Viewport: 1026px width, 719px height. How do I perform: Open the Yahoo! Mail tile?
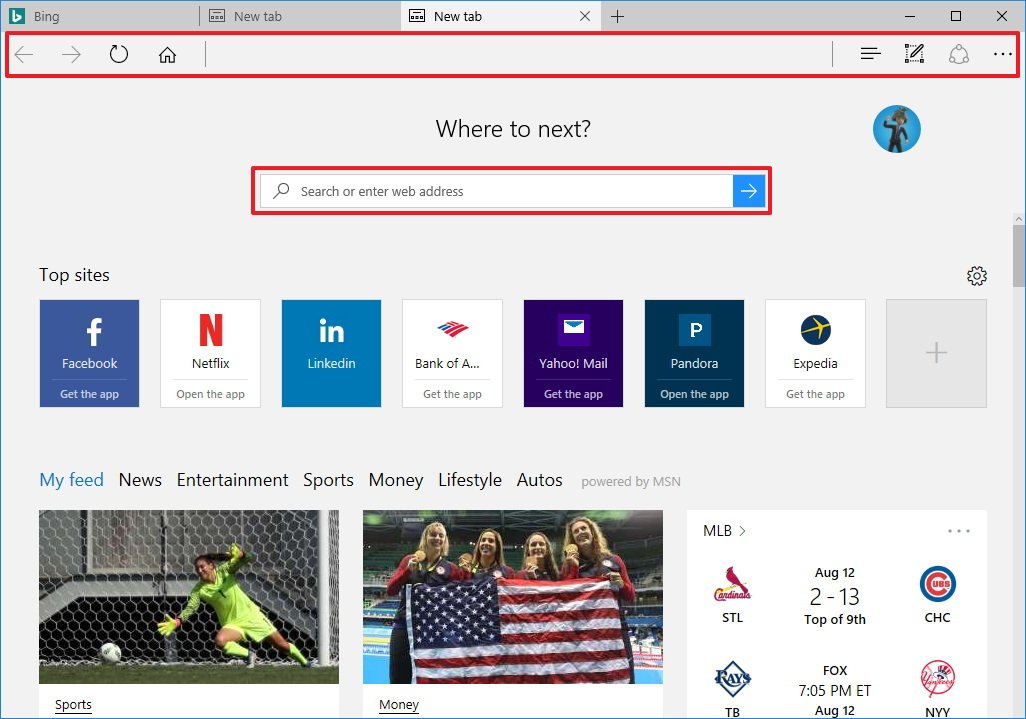[573, 353]
